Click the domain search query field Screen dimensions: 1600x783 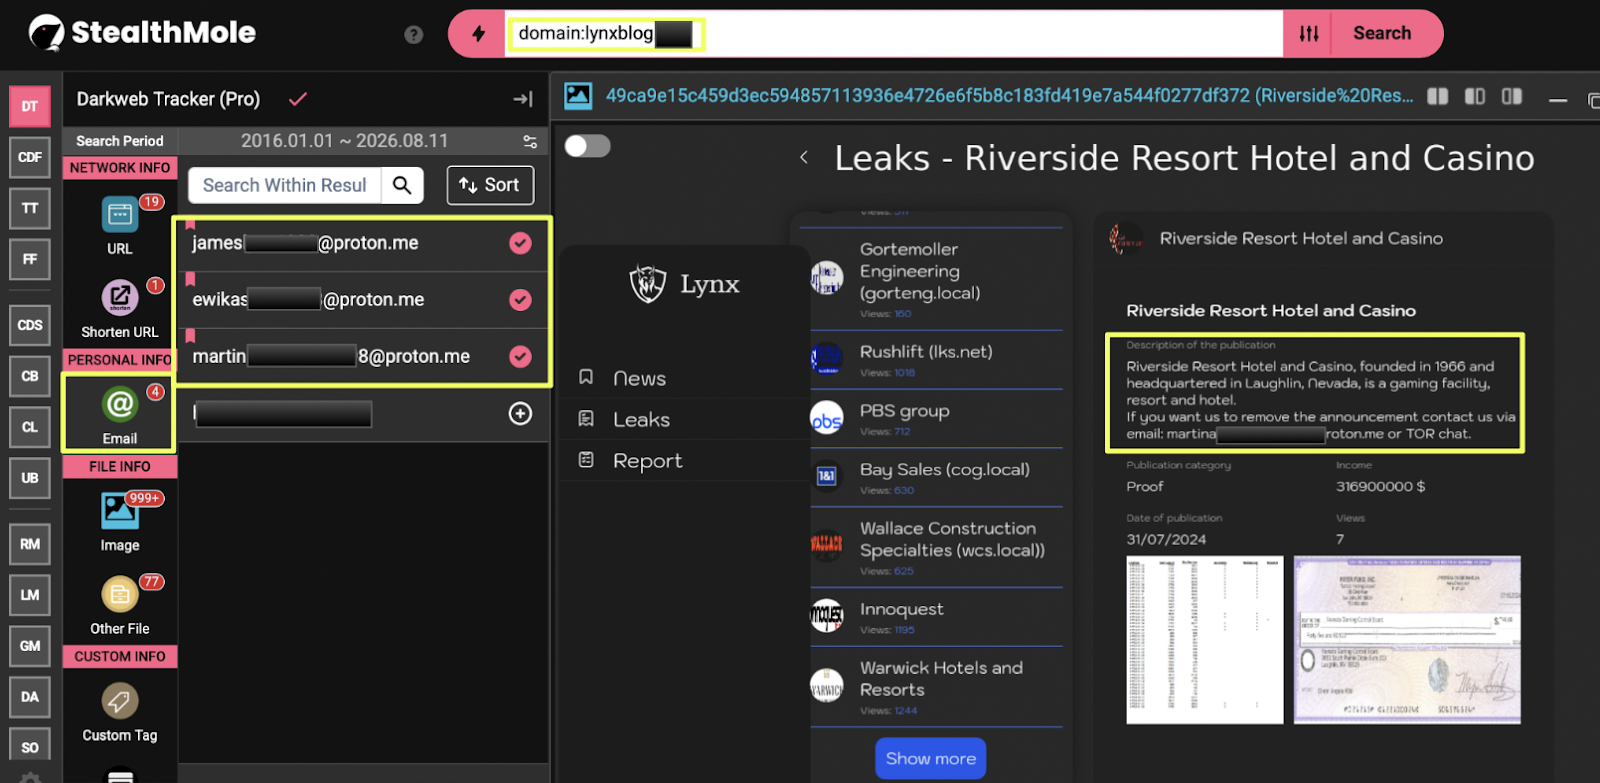click(x=894, y=34)
